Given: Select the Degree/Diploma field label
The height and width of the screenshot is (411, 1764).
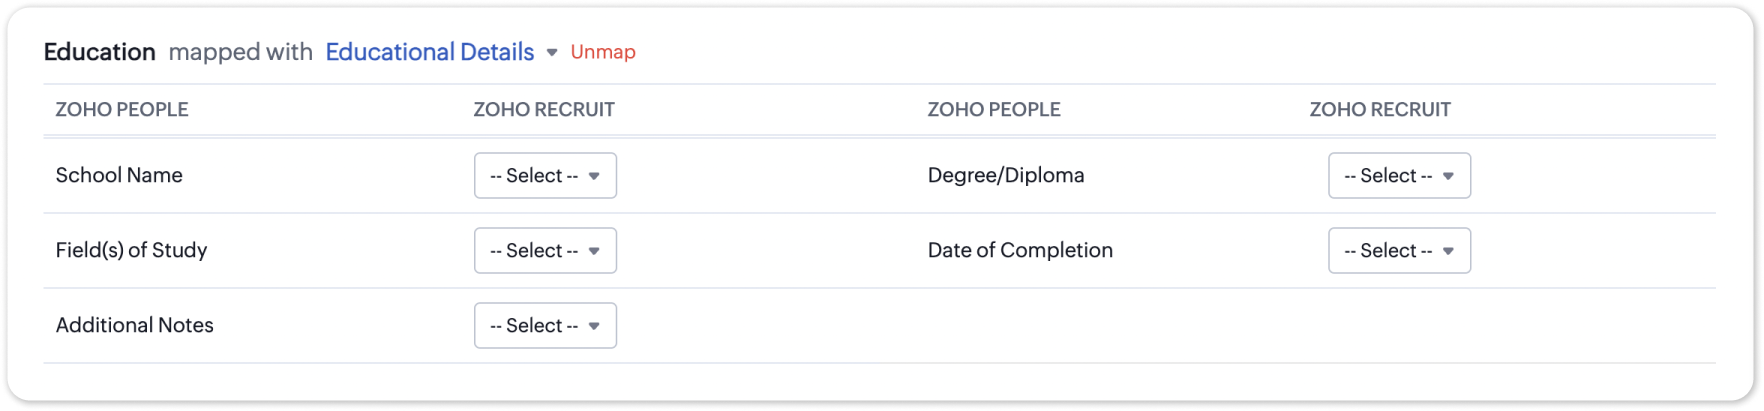Looking at the screenshot, I should coord(1006,175).
